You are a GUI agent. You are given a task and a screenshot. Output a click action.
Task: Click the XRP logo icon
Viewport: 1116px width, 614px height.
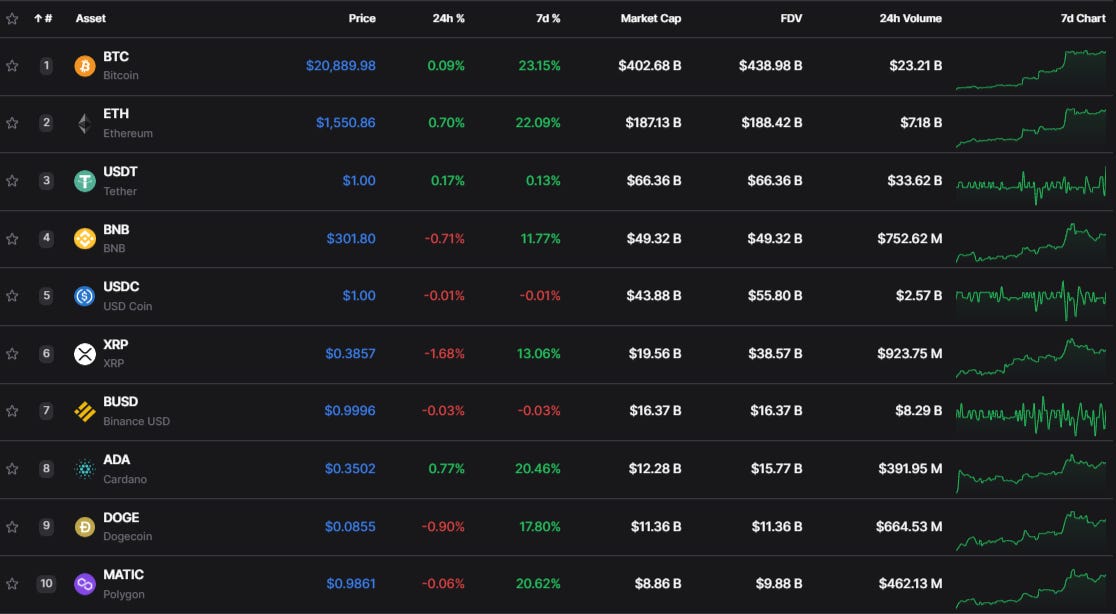(85, 354)
